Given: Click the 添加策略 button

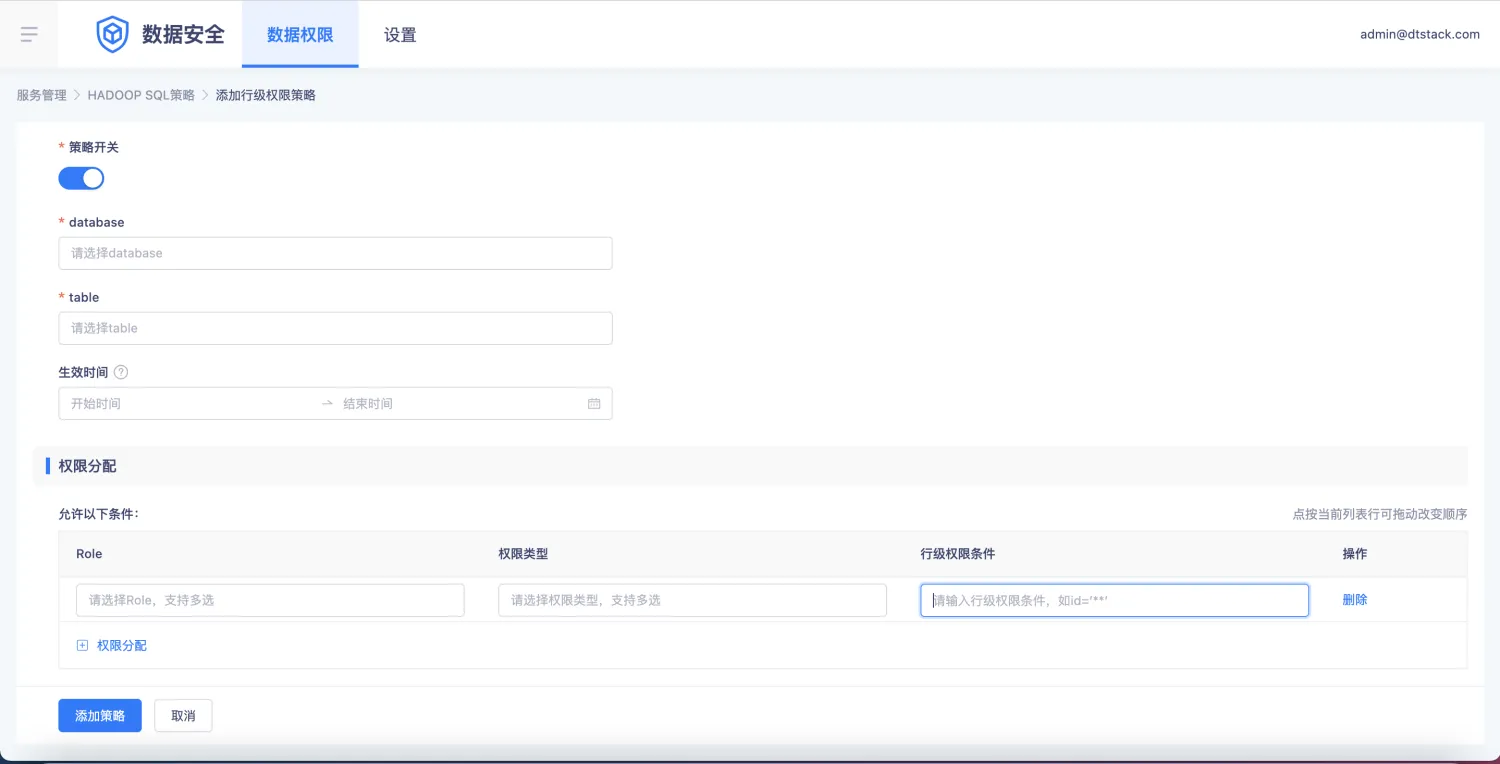Looking at the screenshot, I should click(100, 716).
